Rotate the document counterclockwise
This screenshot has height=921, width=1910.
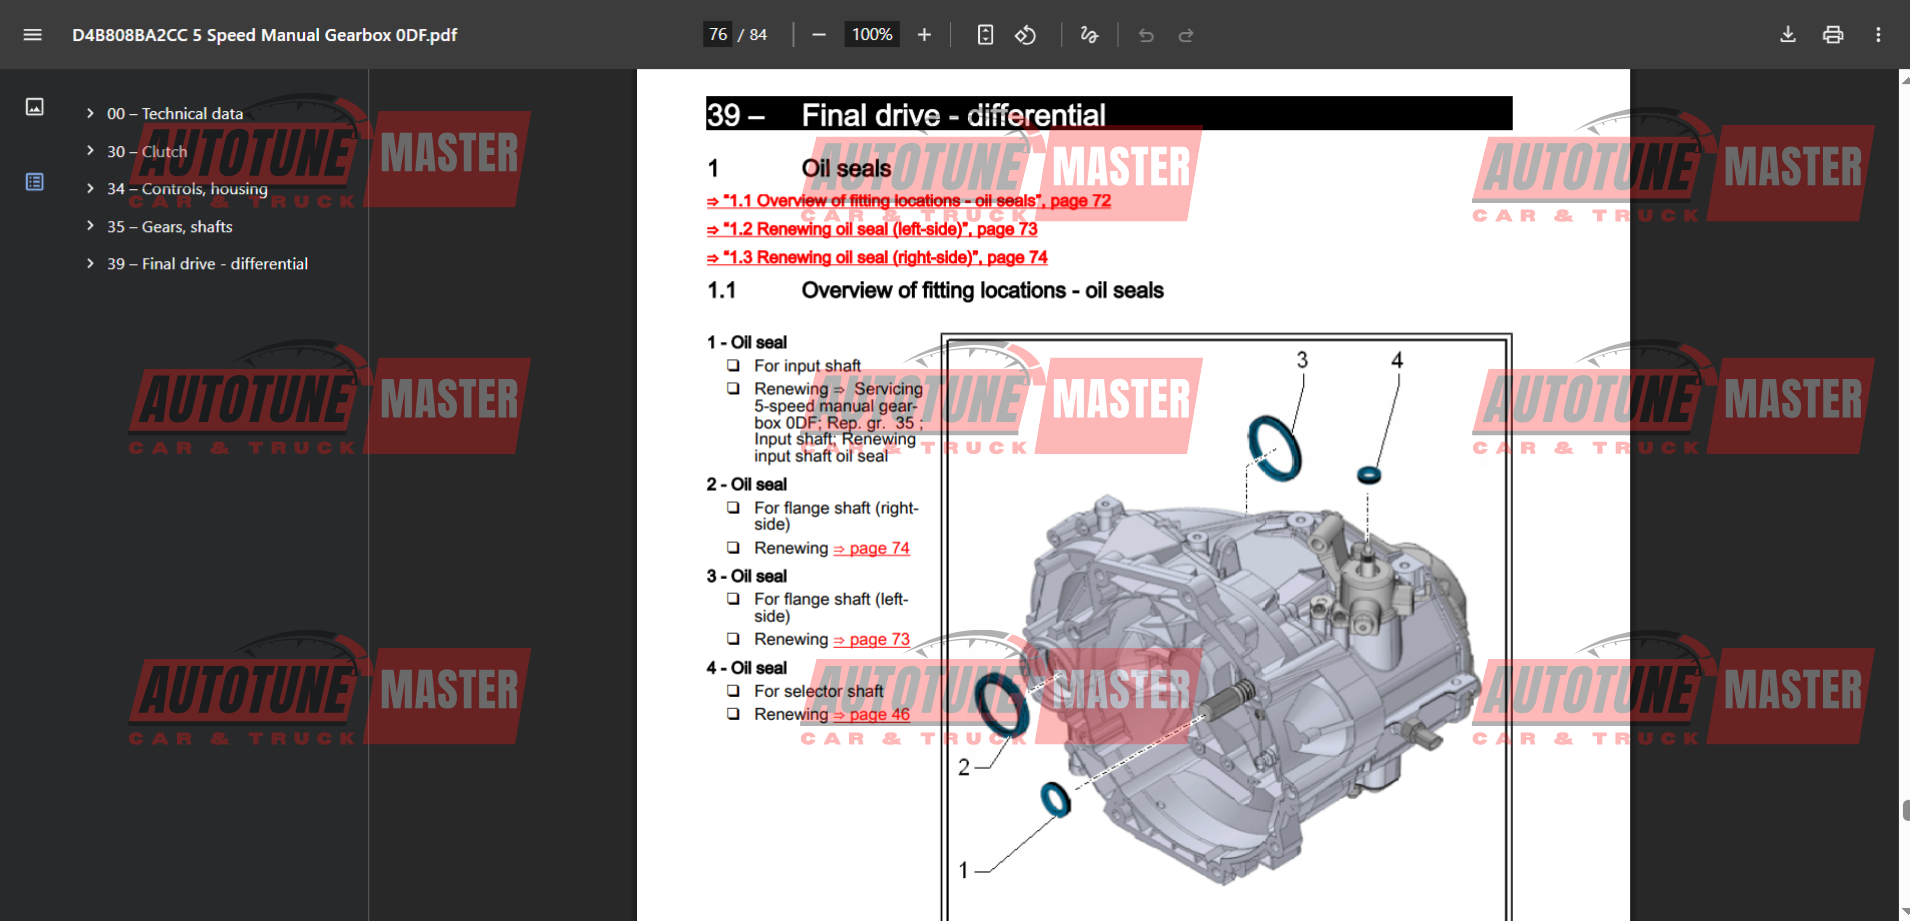tap(1025, 35)
